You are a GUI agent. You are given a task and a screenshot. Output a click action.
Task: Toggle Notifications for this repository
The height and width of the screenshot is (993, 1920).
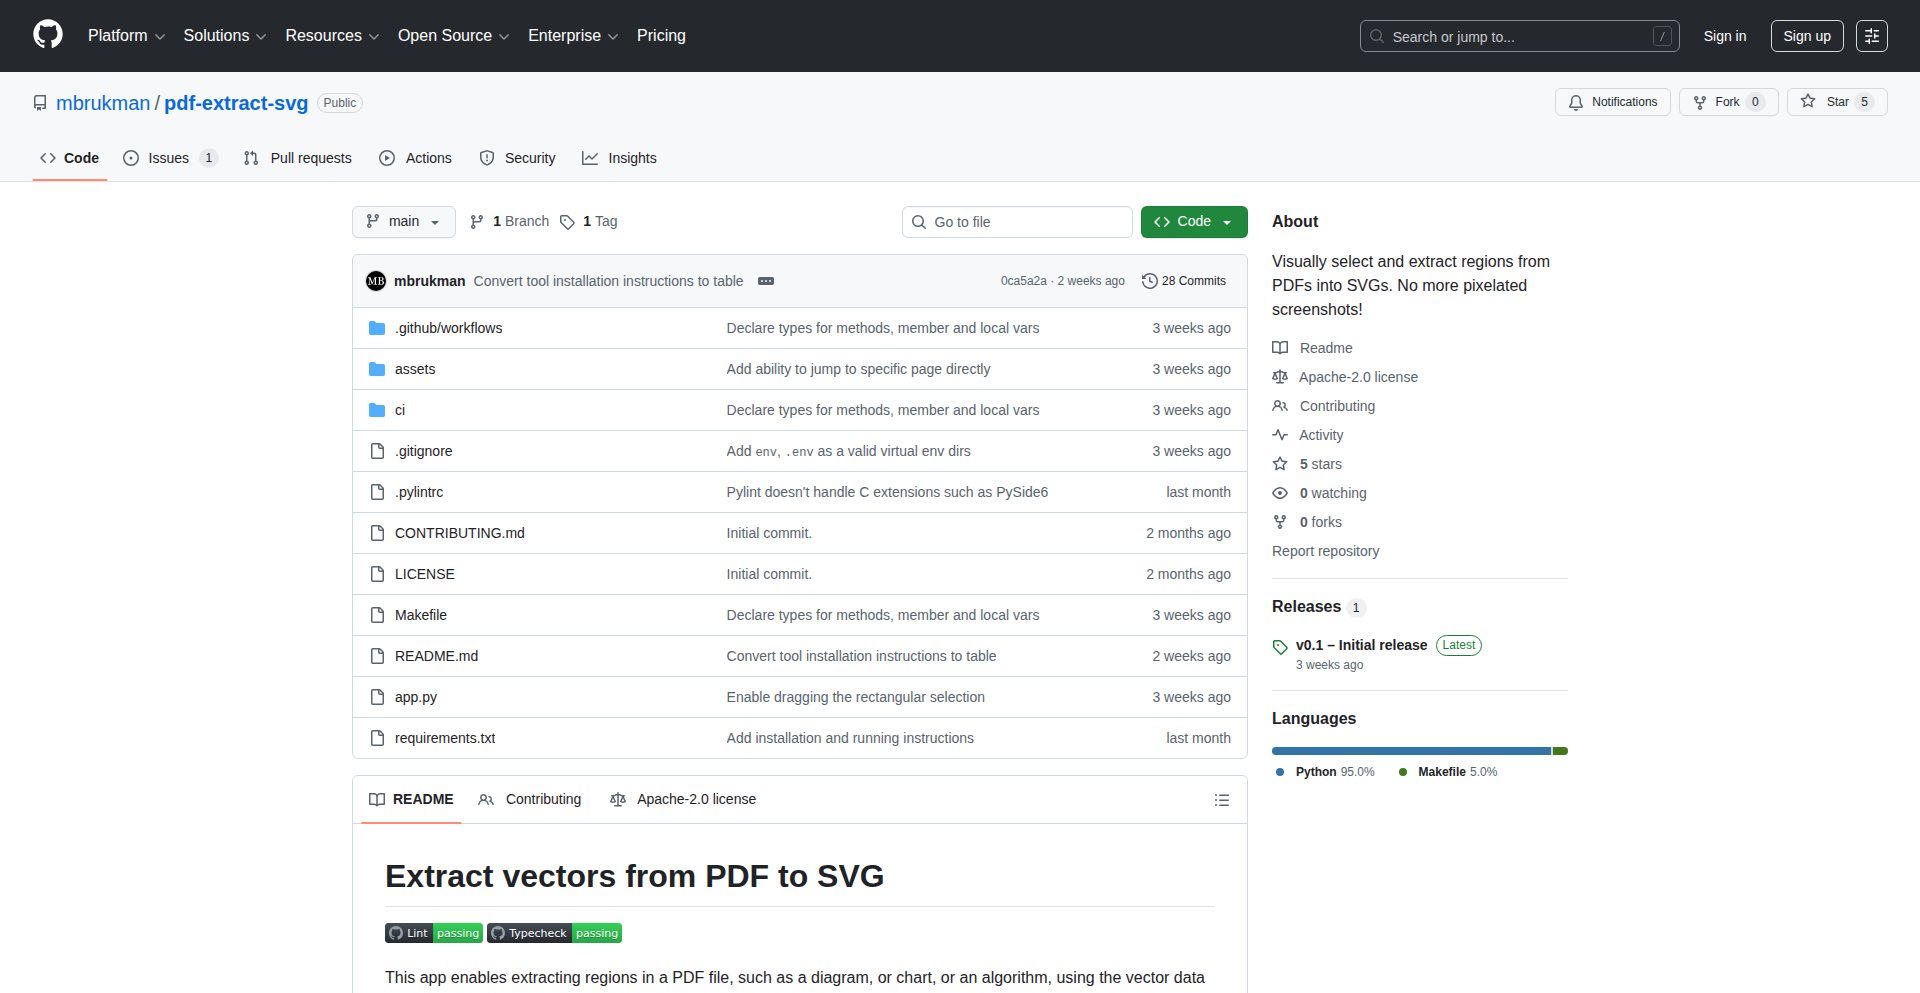[1612, 102]
